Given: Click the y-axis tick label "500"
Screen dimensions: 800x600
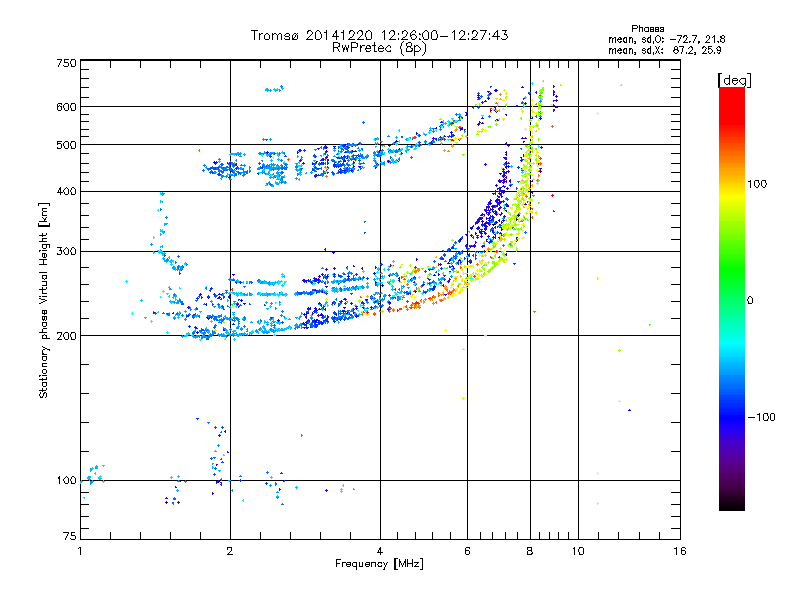Looking at the screenshot, I should [x=66, y=145].
